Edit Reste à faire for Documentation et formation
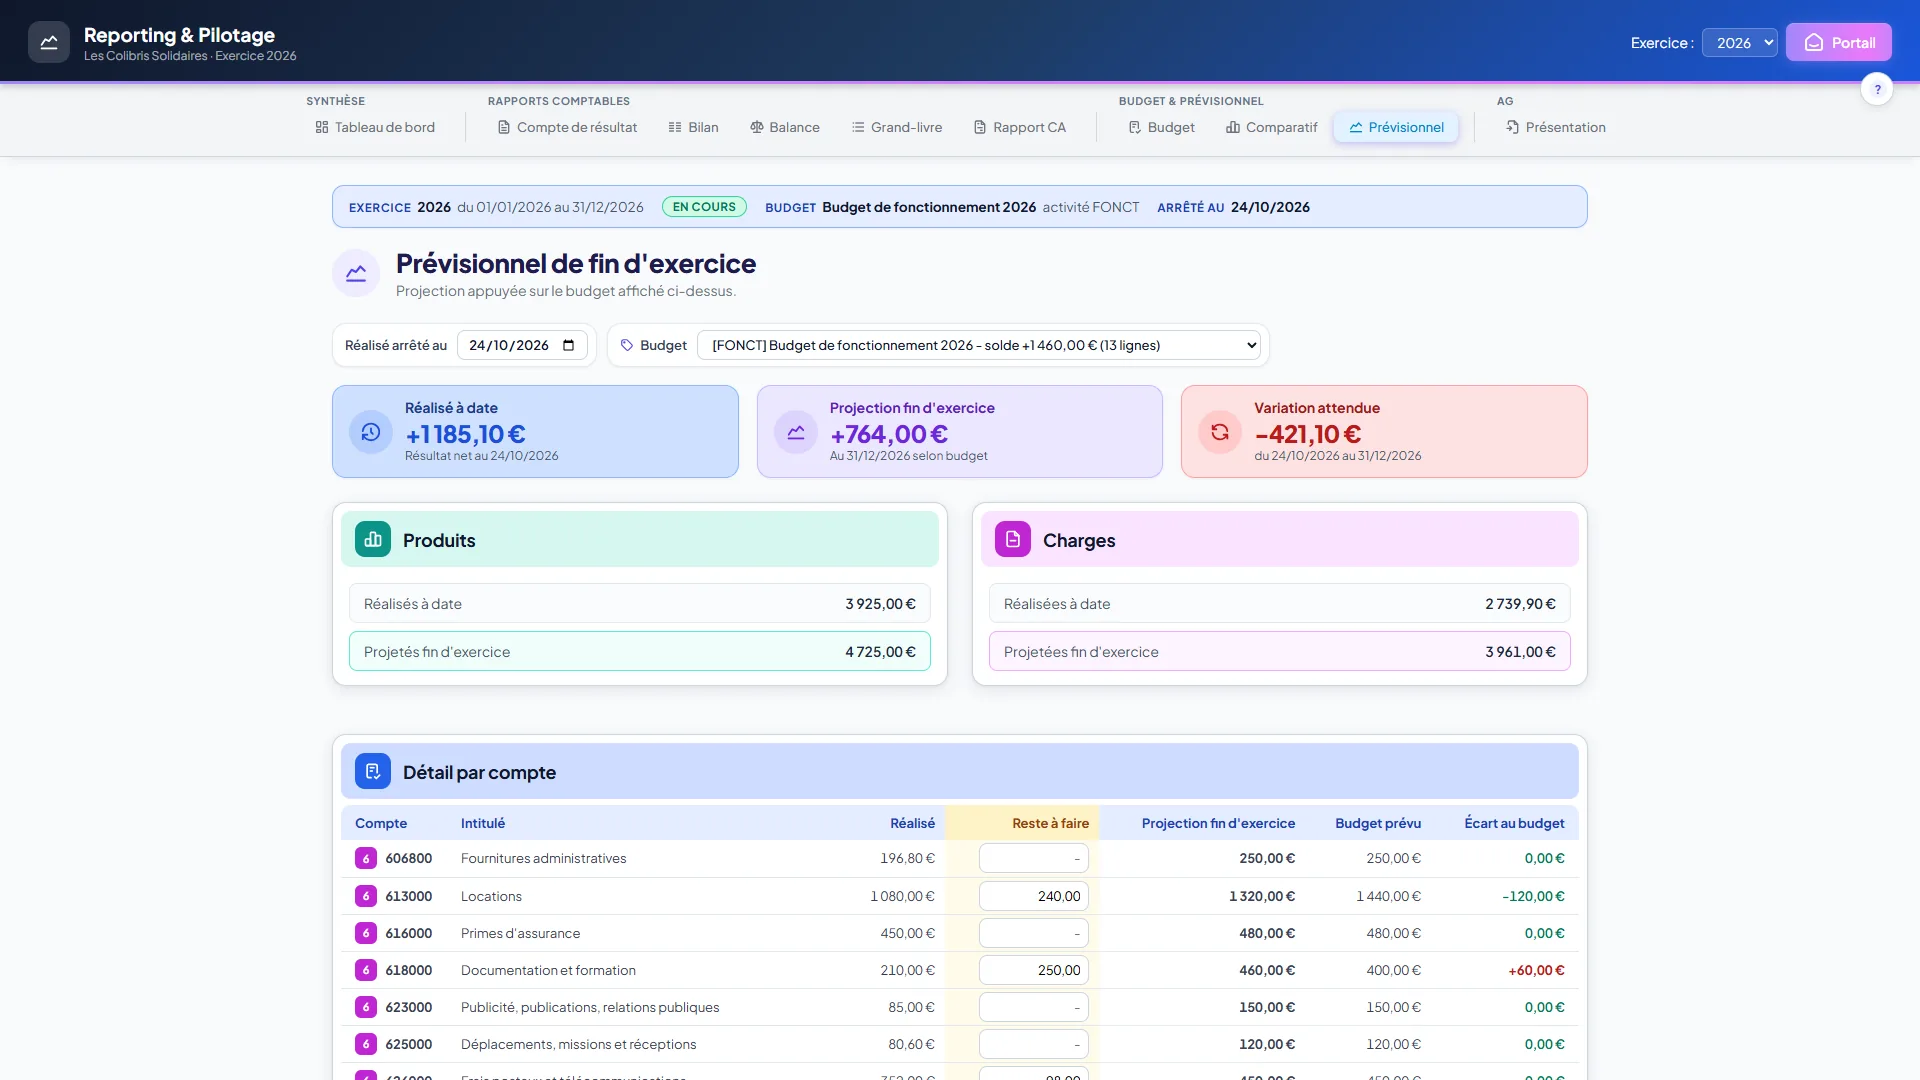 point(1034,970)
